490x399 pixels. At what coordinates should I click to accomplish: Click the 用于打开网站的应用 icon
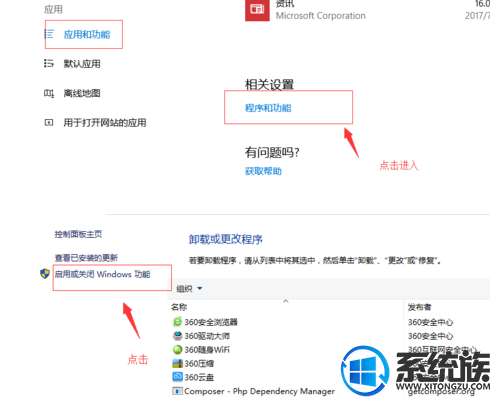click(x=49, y=123)
